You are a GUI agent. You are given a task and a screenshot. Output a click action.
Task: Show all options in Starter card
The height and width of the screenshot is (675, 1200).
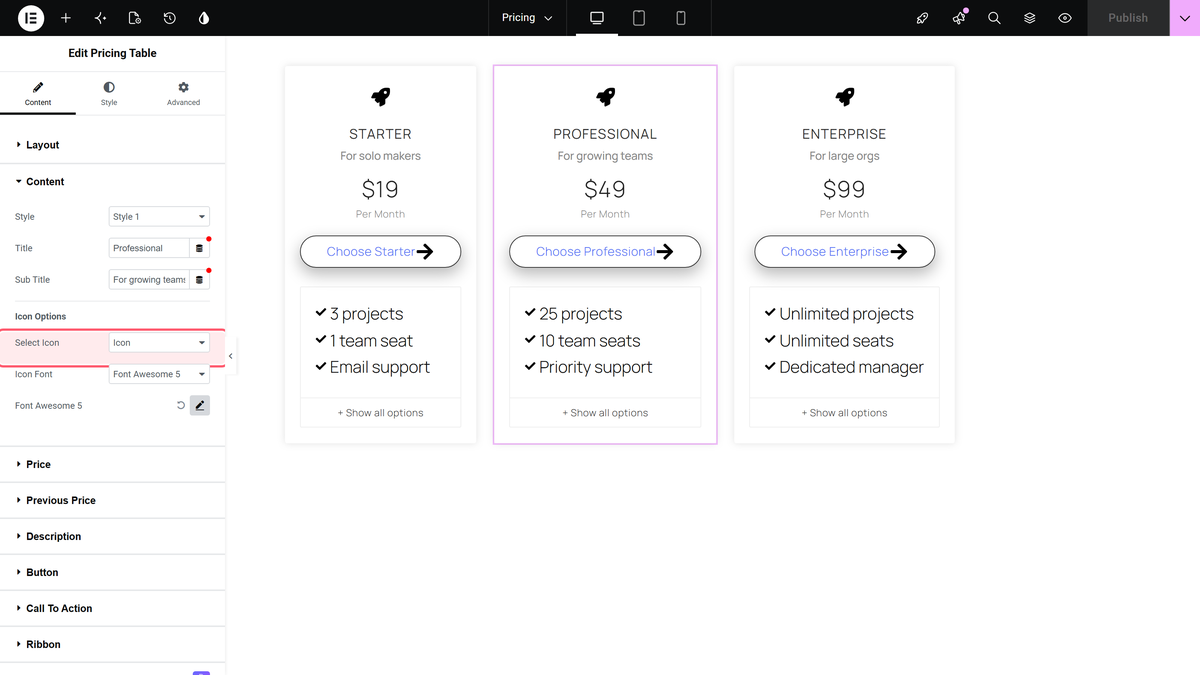click(380, 413)
